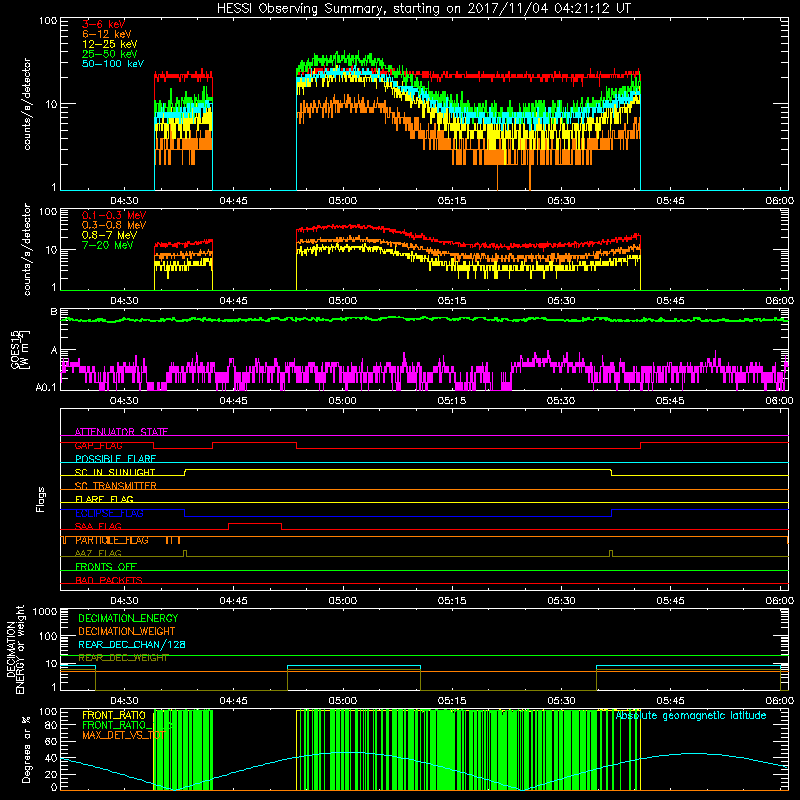The height and width of the screenshot is (800, 800).
Task: Select the BAD_PACKETS flag label
Action: coord(109,580)
